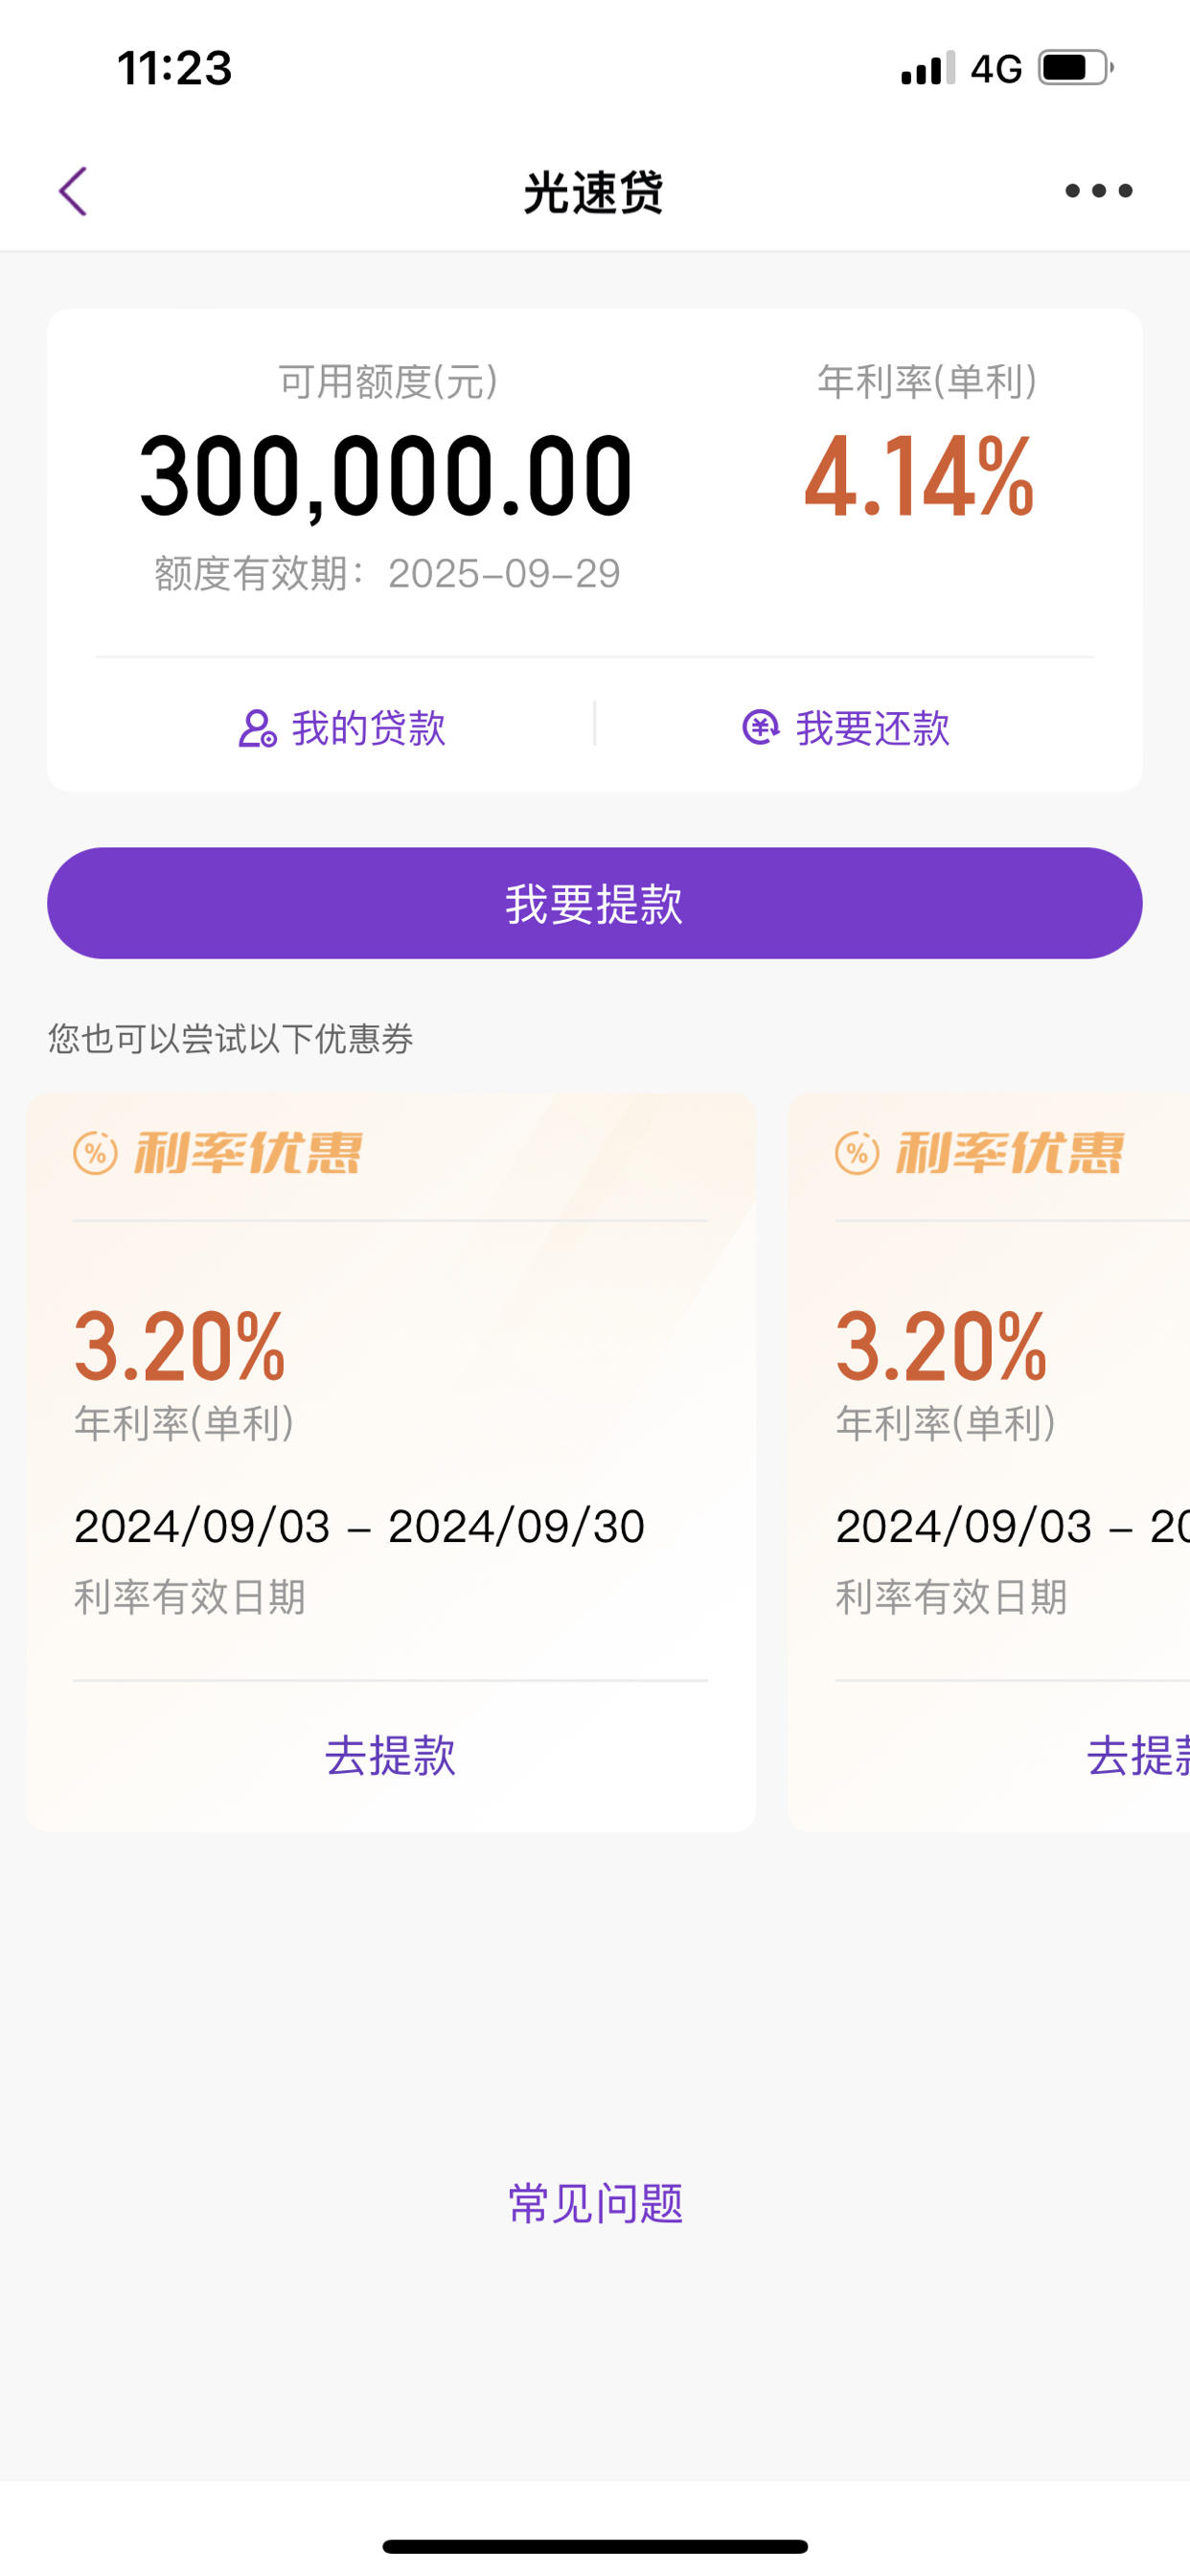The width and height of the screenshot is (1190, 2576).
Task: Tap the percent icon on first coupon
Action: click(95, 1154)
